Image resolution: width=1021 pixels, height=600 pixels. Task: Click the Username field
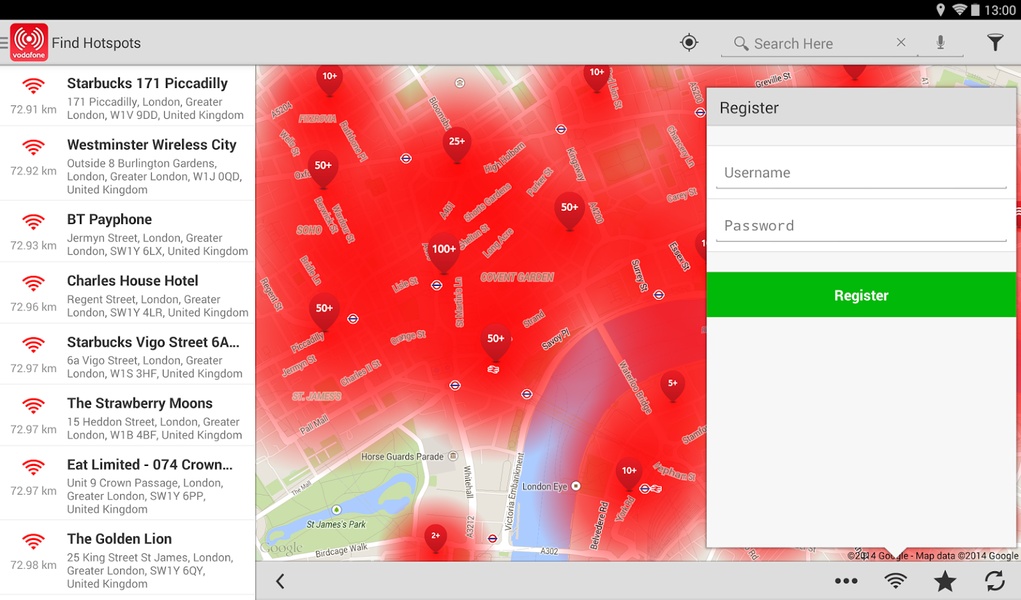(861, 173)
